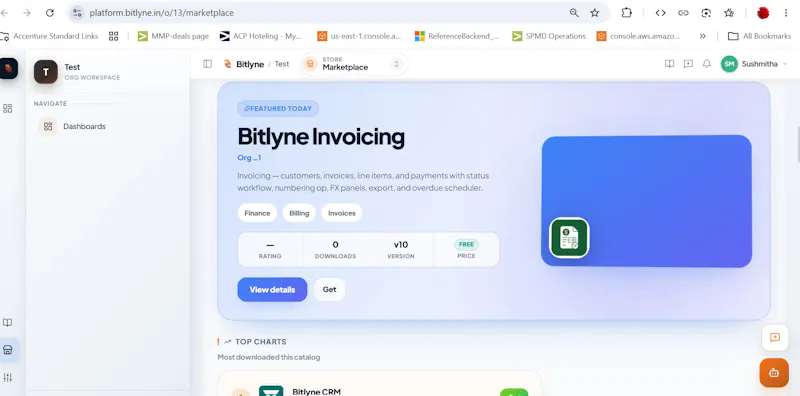Click the zoom magnifier in address bar

coord(574,13)
